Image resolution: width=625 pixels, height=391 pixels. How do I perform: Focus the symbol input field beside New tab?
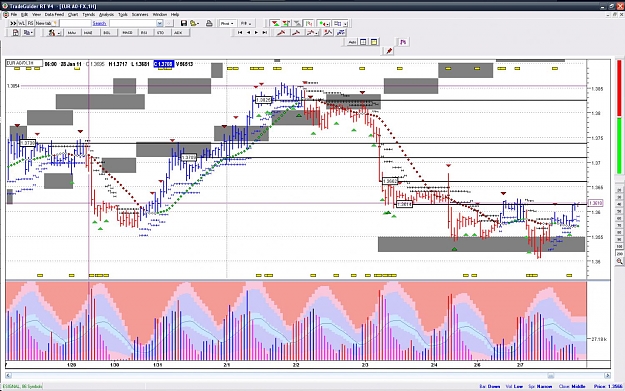pyautogui.click(x=75, y=23)
